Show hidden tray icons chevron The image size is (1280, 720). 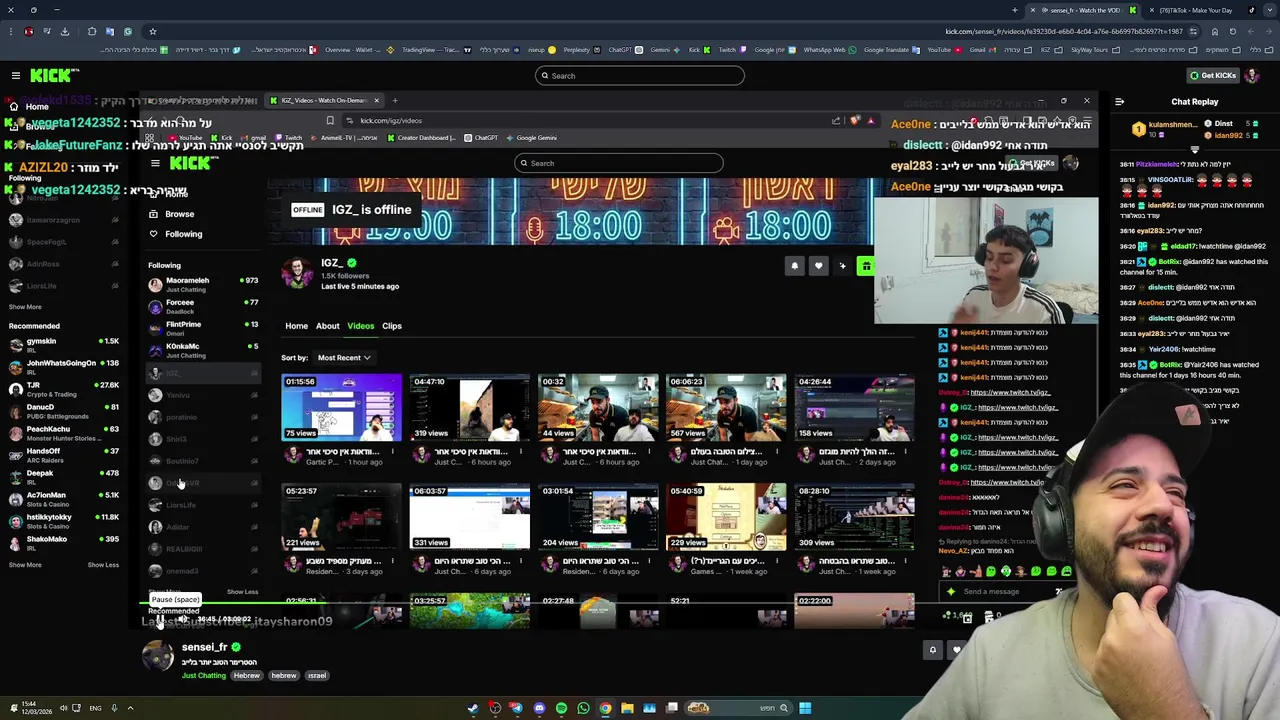(x=130, y=708)
